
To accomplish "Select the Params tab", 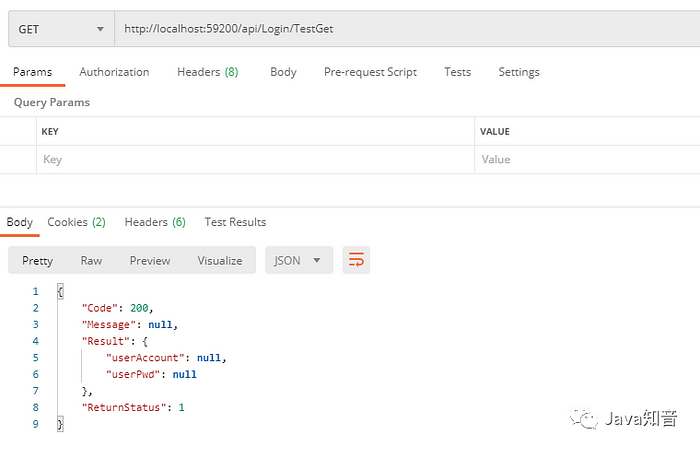I will 32,72.
